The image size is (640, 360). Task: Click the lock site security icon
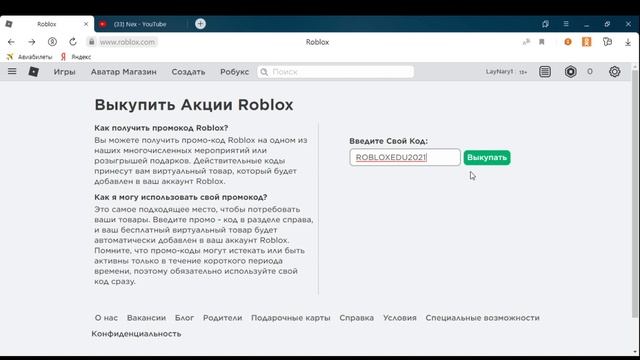point(91,42)
